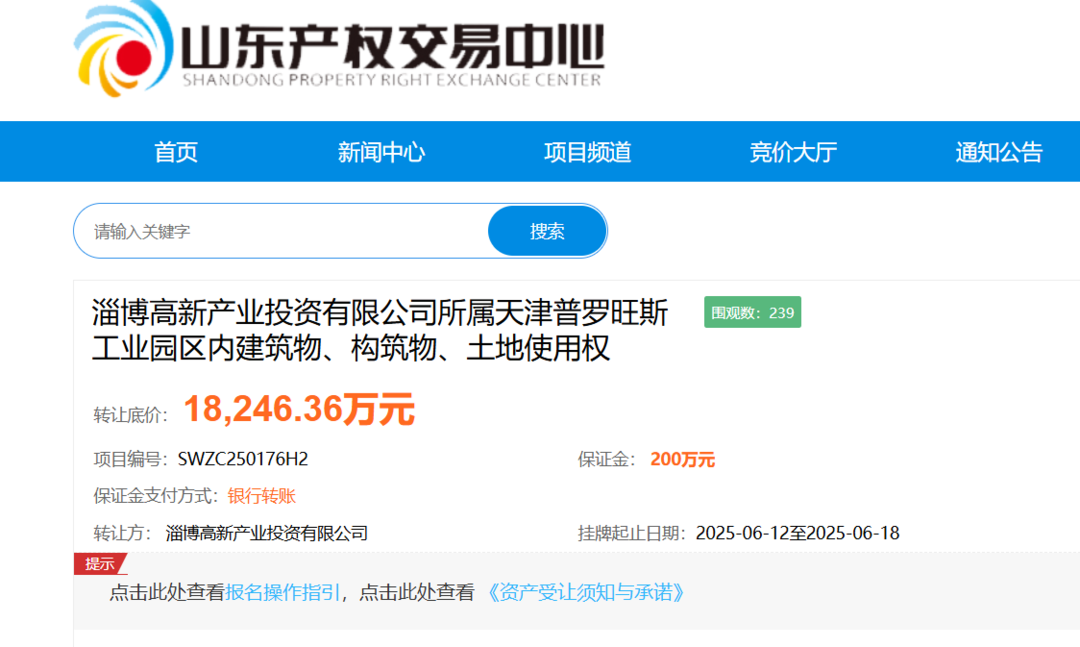Open the 竞价大厅 navigation item

click(793, 152)
